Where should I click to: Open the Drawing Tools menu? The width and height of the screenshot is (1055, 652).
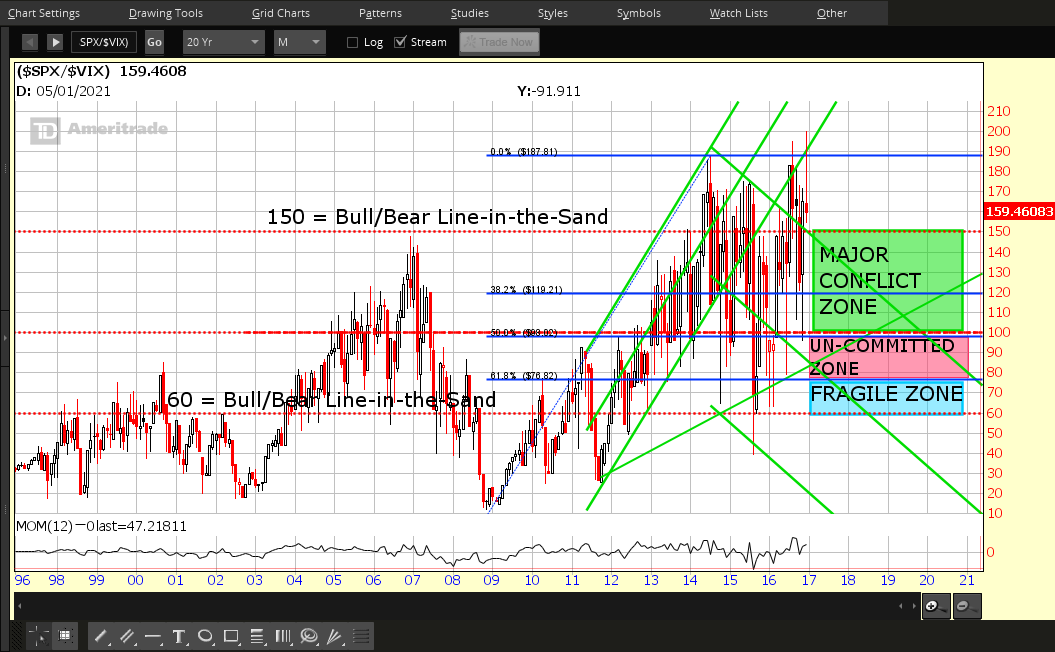click(x=166, y=13)
